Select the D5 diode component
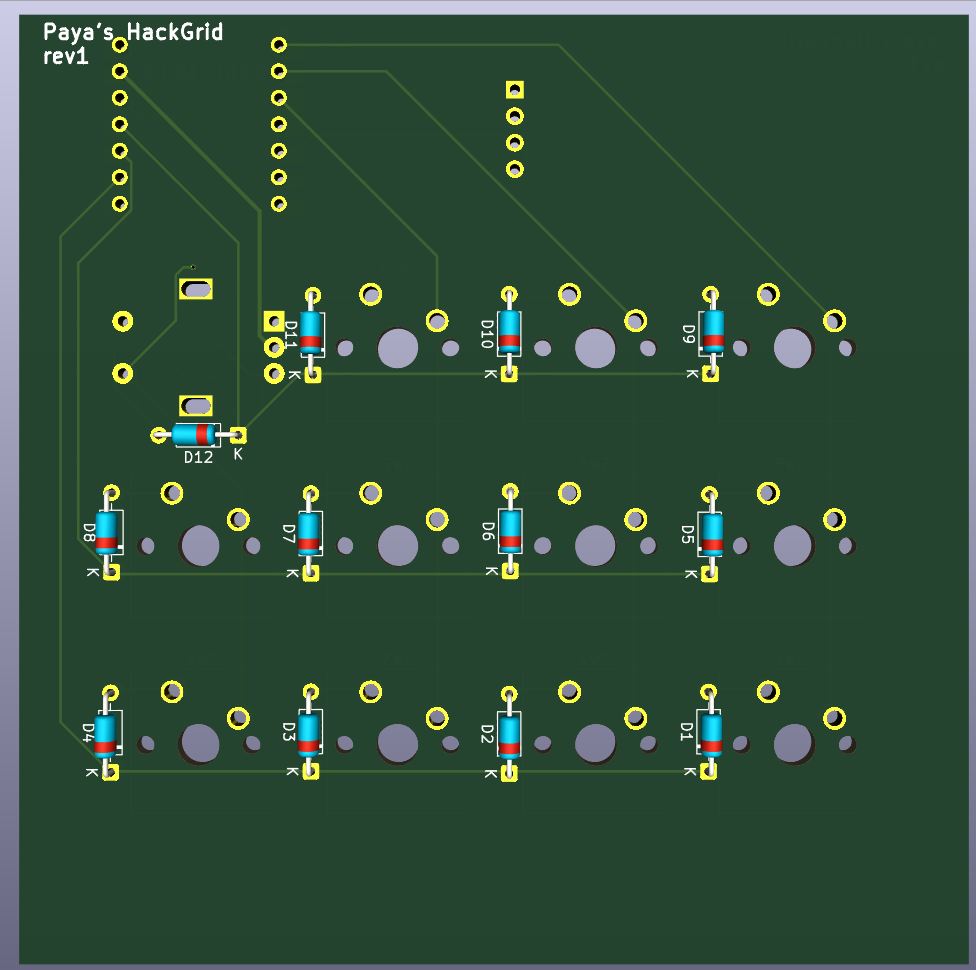Screen dimensions: 976x970 point(711,534)
